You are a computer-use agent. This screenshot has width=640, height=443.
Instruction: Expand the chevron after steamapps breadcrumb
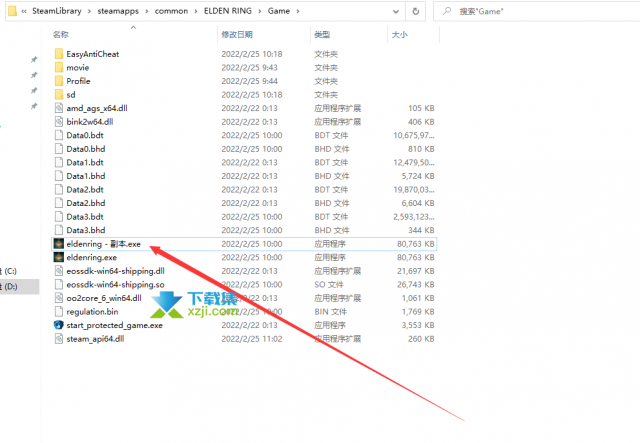pyautogui.click(x=147, y=11)
